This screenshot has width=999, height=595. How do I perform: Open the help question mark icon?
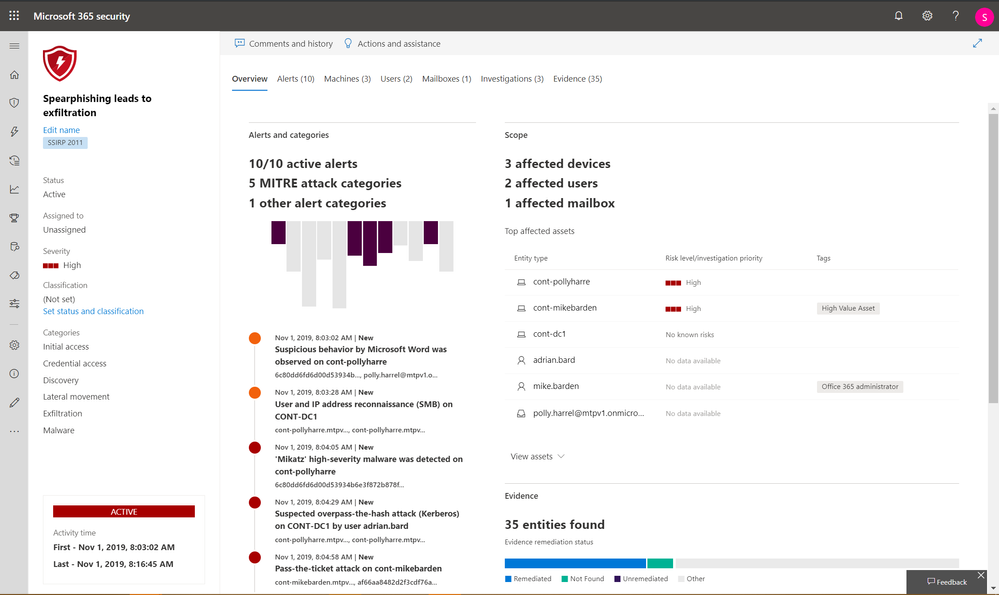pos(955,15)
